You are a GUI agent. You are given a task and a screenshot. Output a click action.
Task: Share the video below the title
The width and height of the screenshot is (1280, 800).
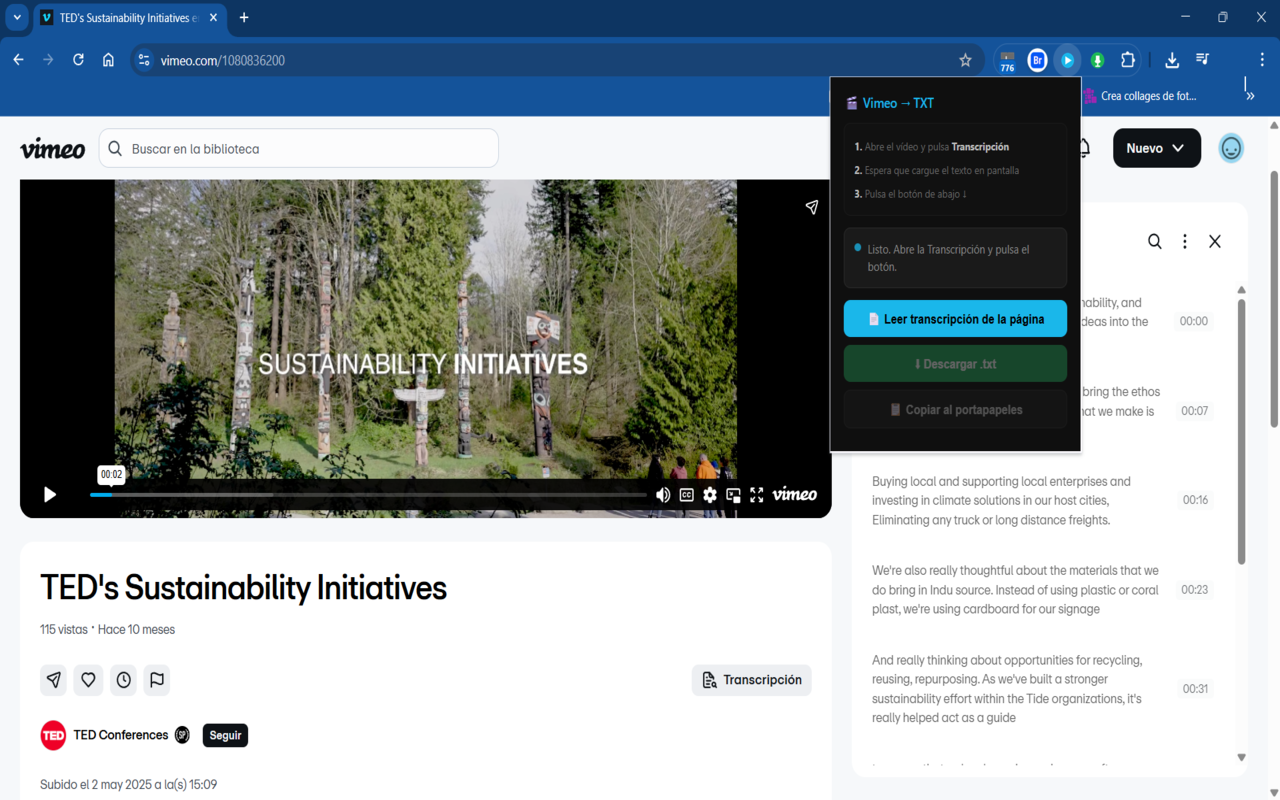54,680
